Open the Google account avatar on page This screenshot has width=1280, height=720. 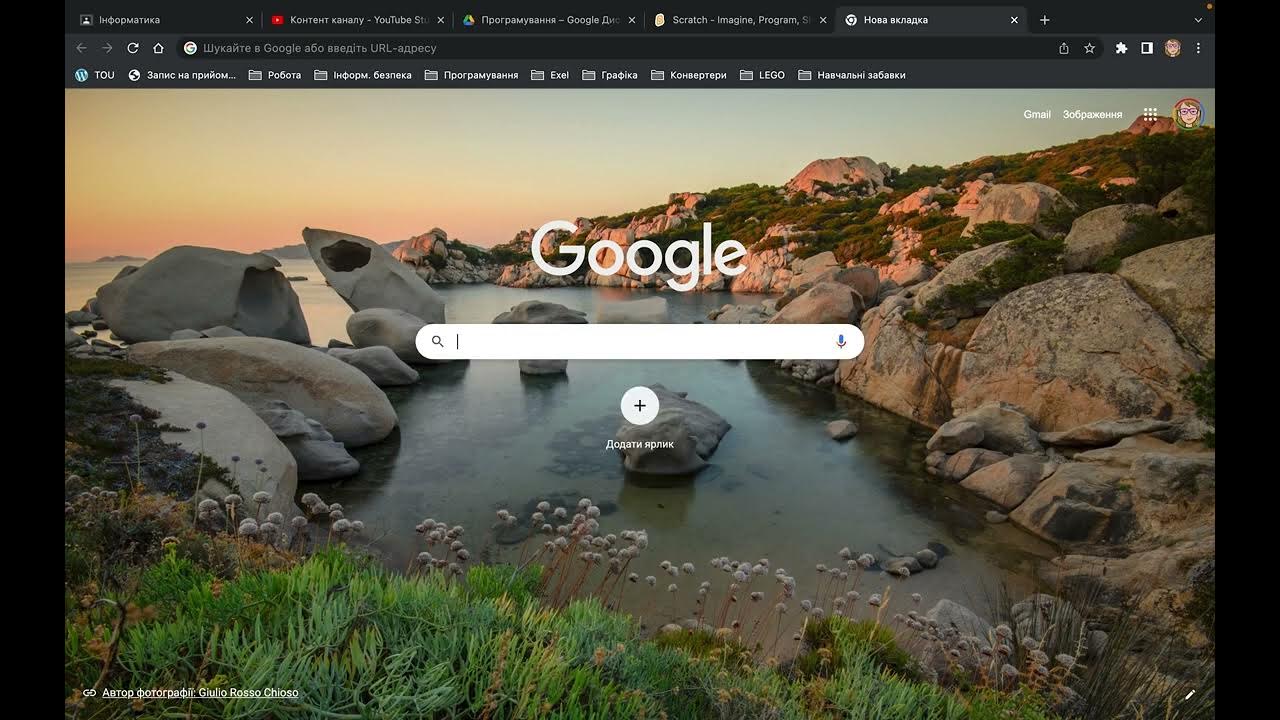(x=1188, y=114)
